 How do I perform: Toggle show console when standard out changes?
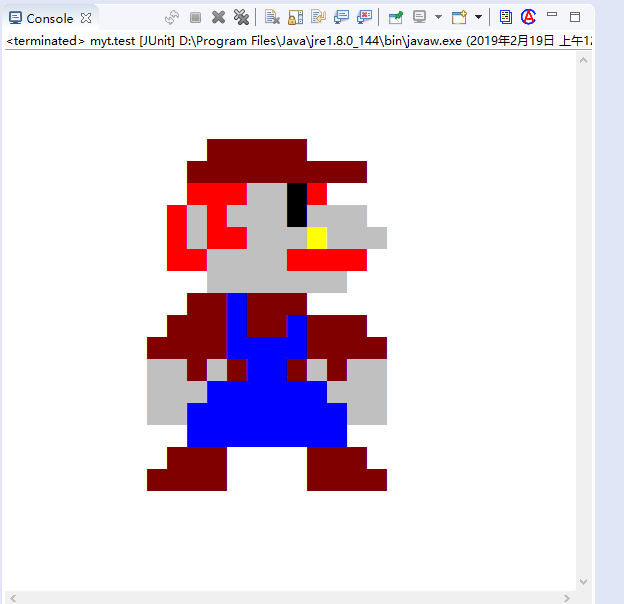(341, 17)
